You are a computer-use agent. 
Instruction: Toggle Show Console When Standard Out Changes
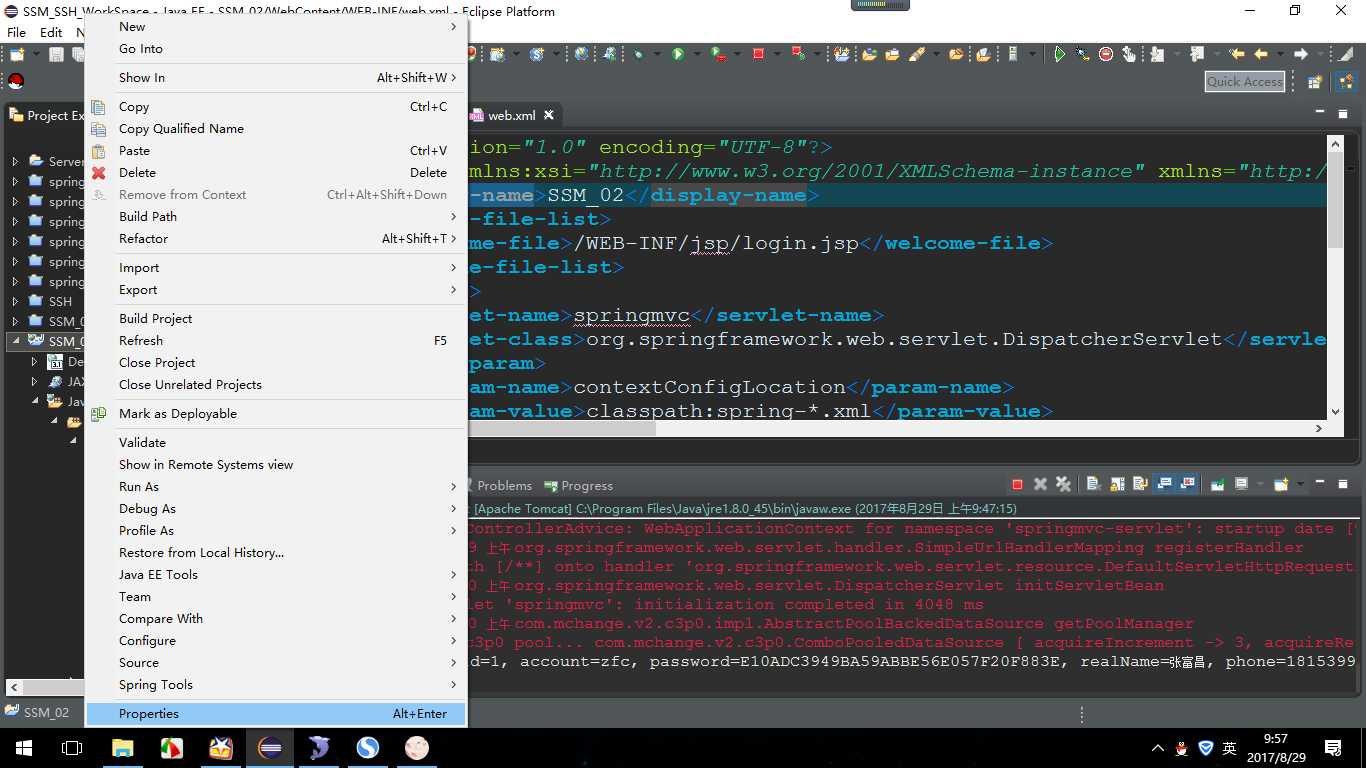pyautogui.click(x=1164, y=485)
